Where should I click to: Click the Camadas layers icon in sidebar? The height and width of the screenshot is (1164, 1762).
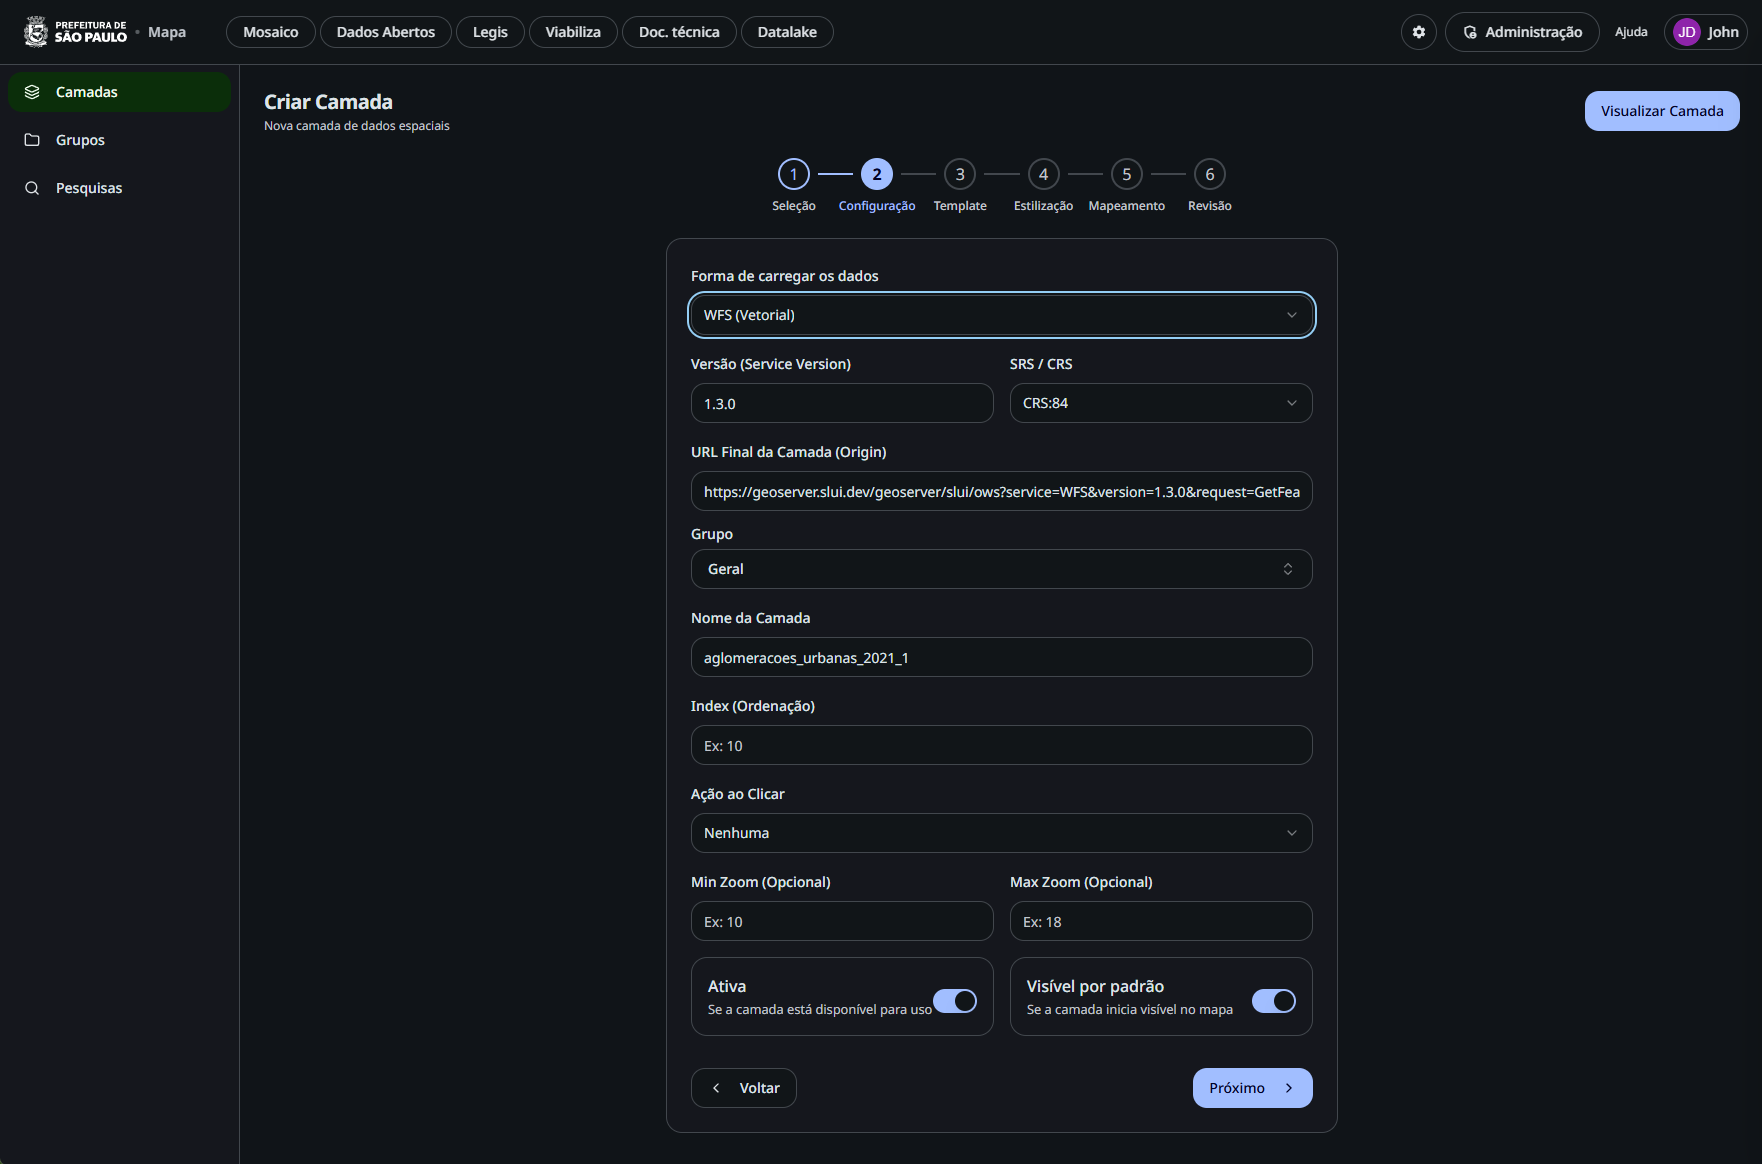pos(32,92)
